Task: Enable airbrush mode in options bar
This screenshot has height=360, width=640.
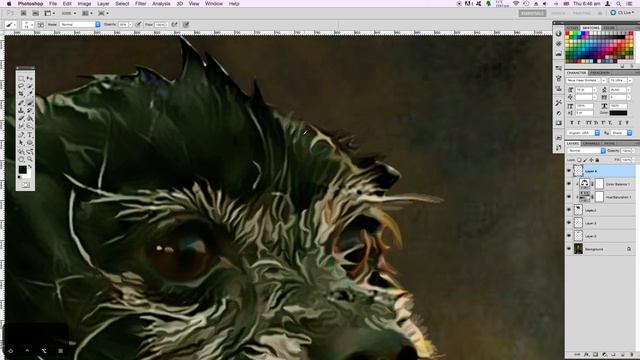Action: click(175, 25)
